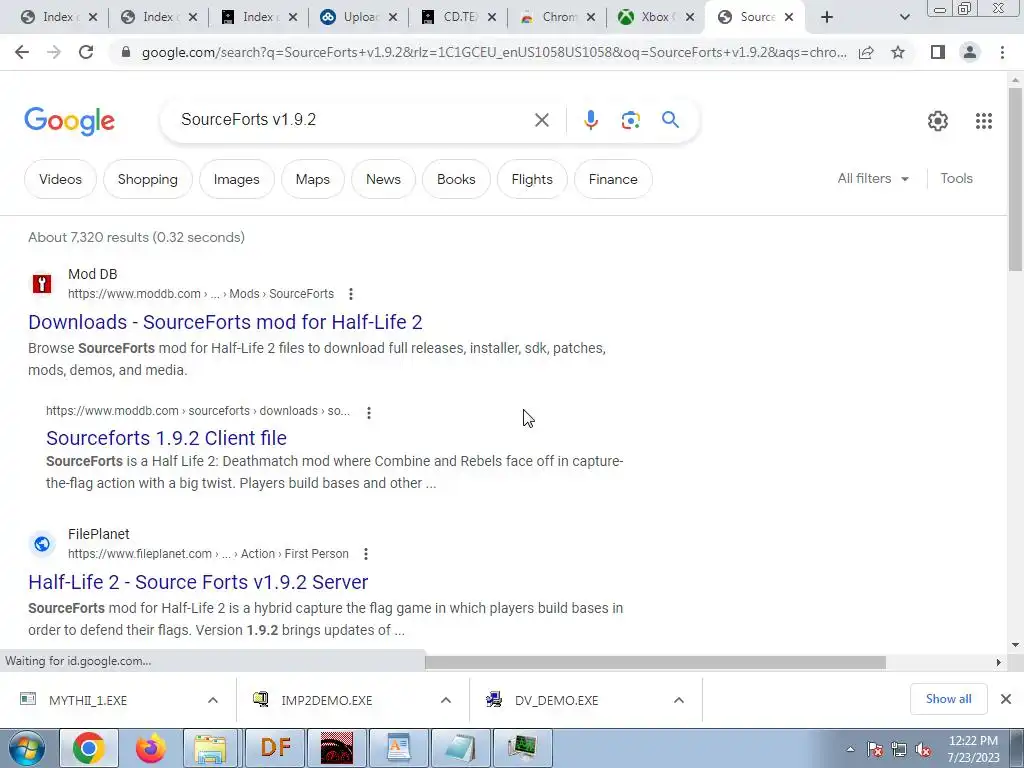Filter results by Videos
The width and height of the screenshot is (1024, 768).
pos(60,179)
